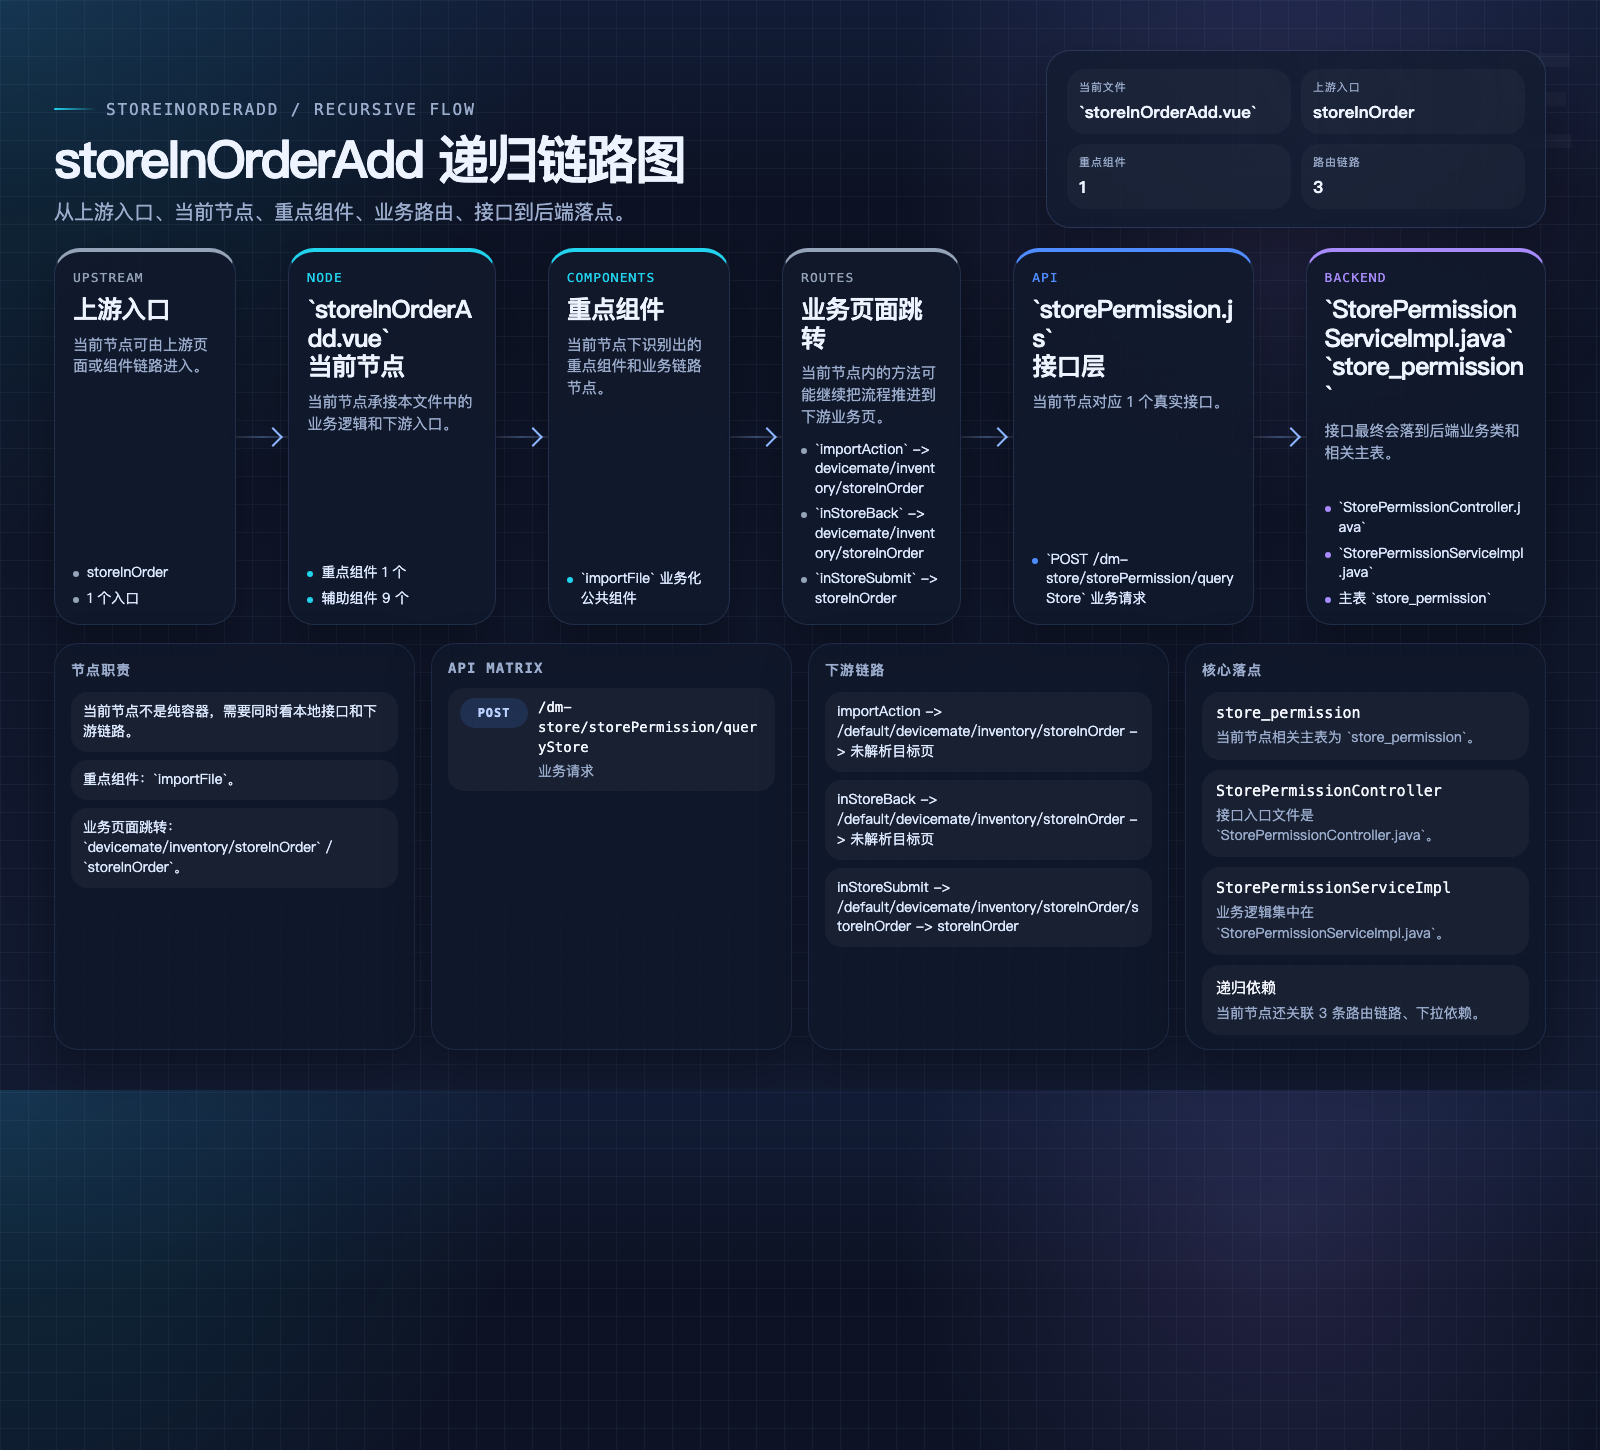Select the 路由链路 count card showing 3
1600x1450 pixels.
point(1413,176)
